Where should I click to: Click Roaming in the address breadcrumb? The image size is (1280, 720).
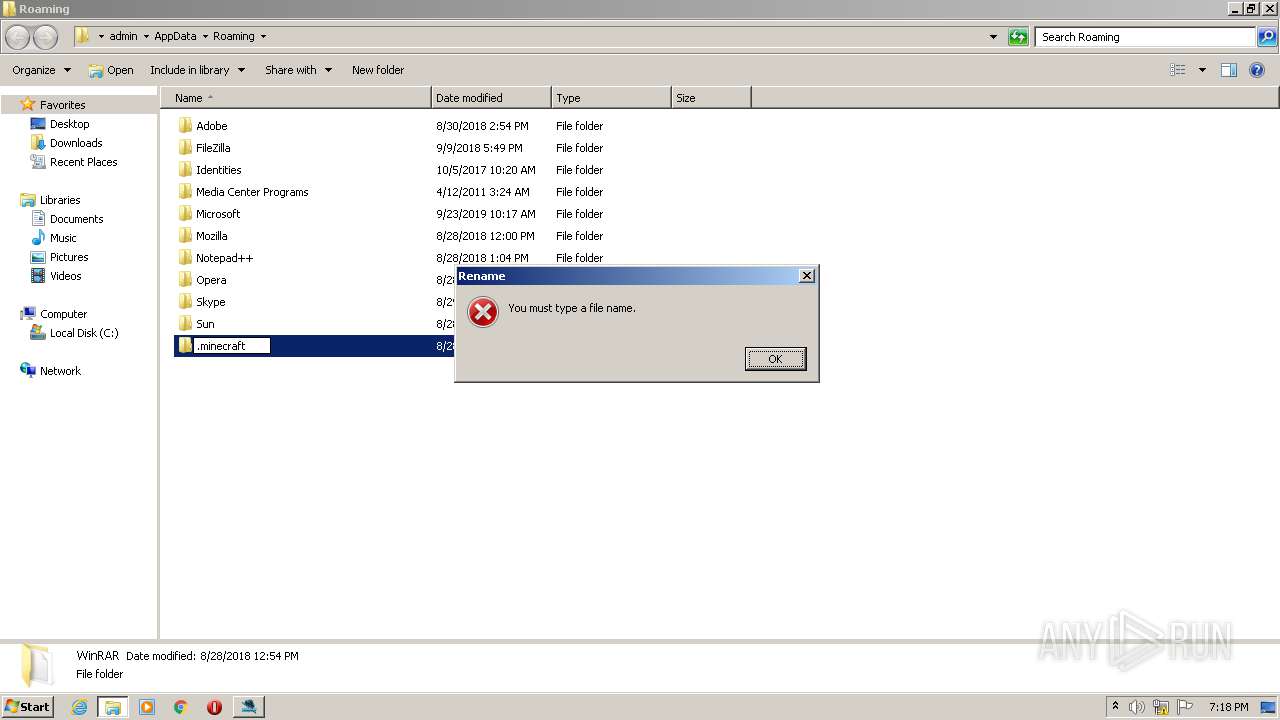click(x=233, y=36)
